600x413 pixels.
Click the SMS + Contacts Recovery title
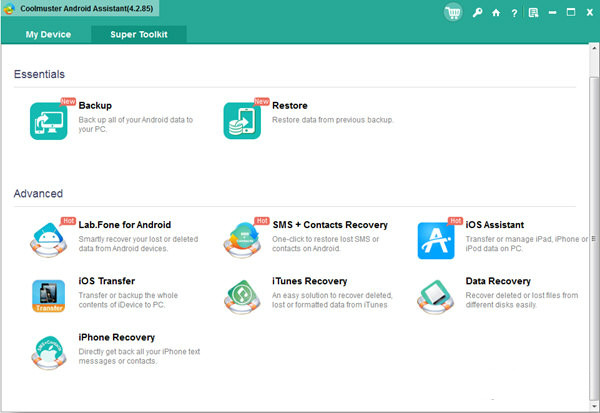point(330,225)
